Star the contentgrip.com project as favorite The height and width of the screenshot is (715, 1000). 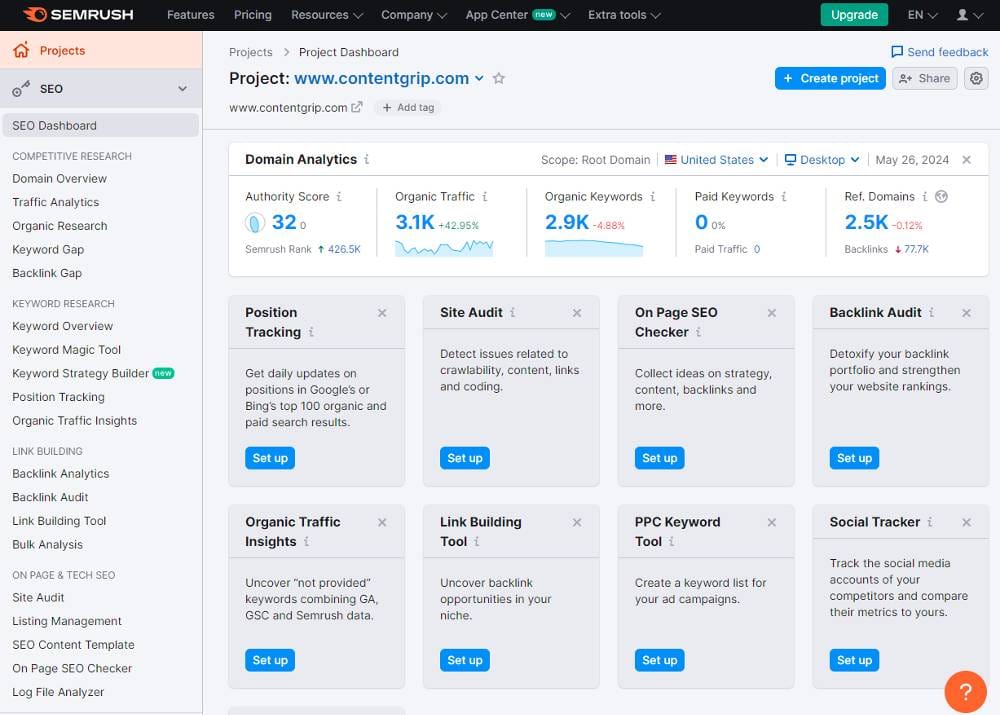point(499,78)
